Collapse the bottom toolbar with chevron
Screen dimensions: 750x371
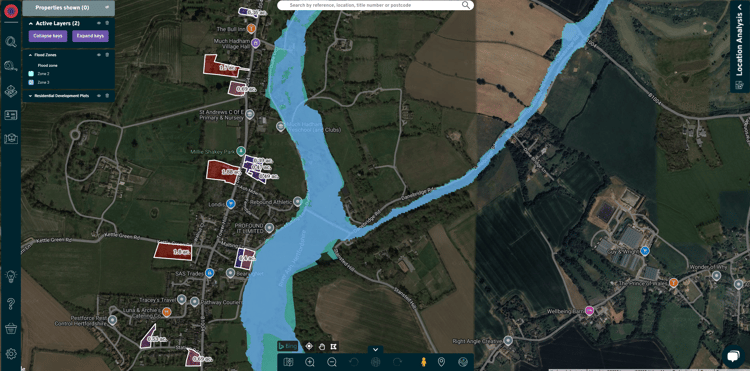click(x=375, y=349)
